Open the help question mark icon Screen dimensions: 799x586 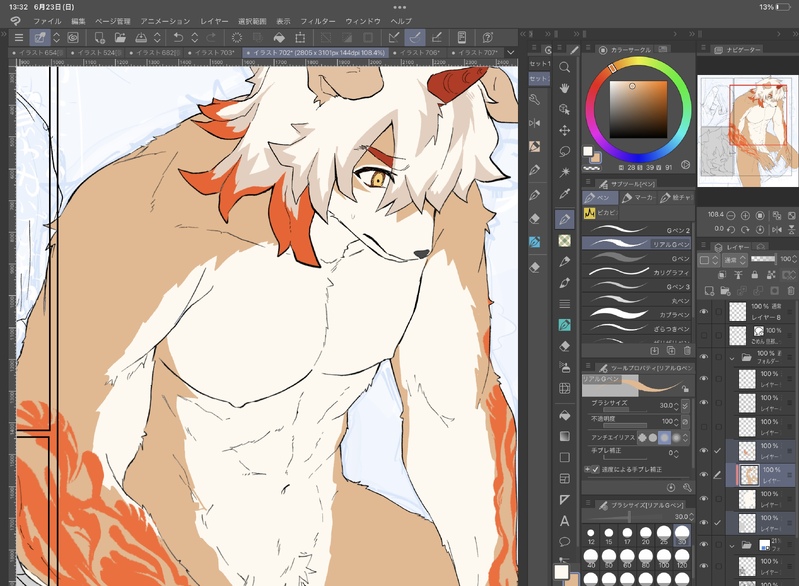[488, 38]
